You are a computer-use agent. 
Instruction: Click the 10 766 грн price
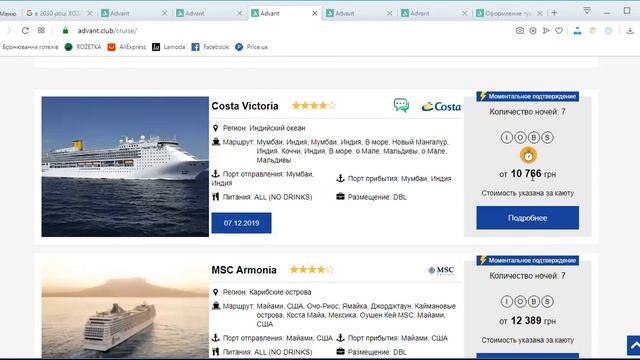[x=527, y=174]
